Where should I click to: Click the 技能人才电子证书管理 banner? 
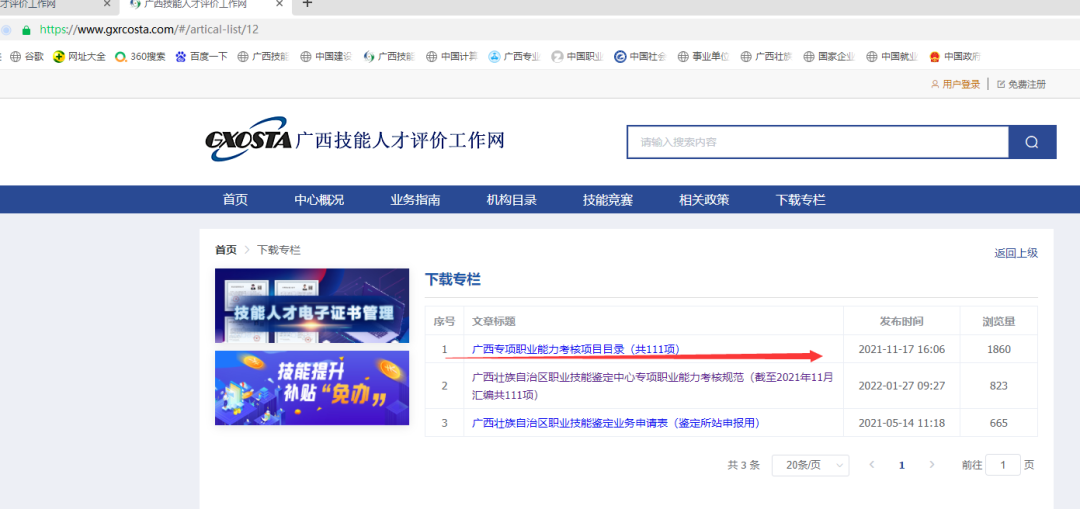pos(312,306)
